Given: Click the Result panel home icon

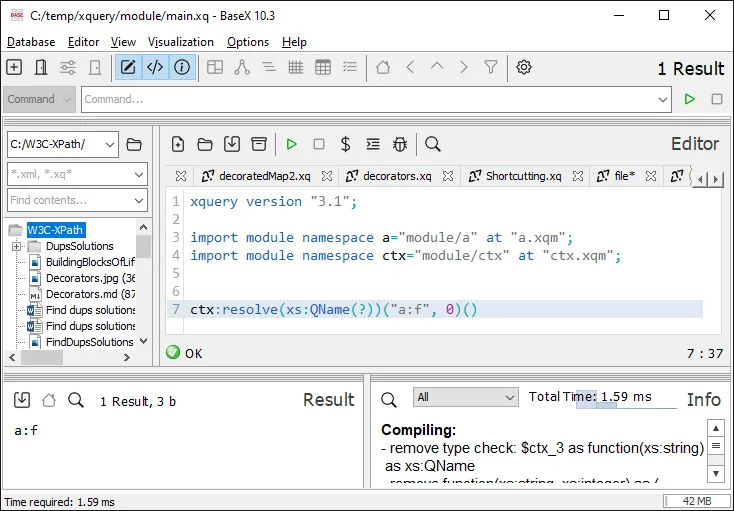Looking at the screenshot, I should pyautogui.click(x=49, y=400).
